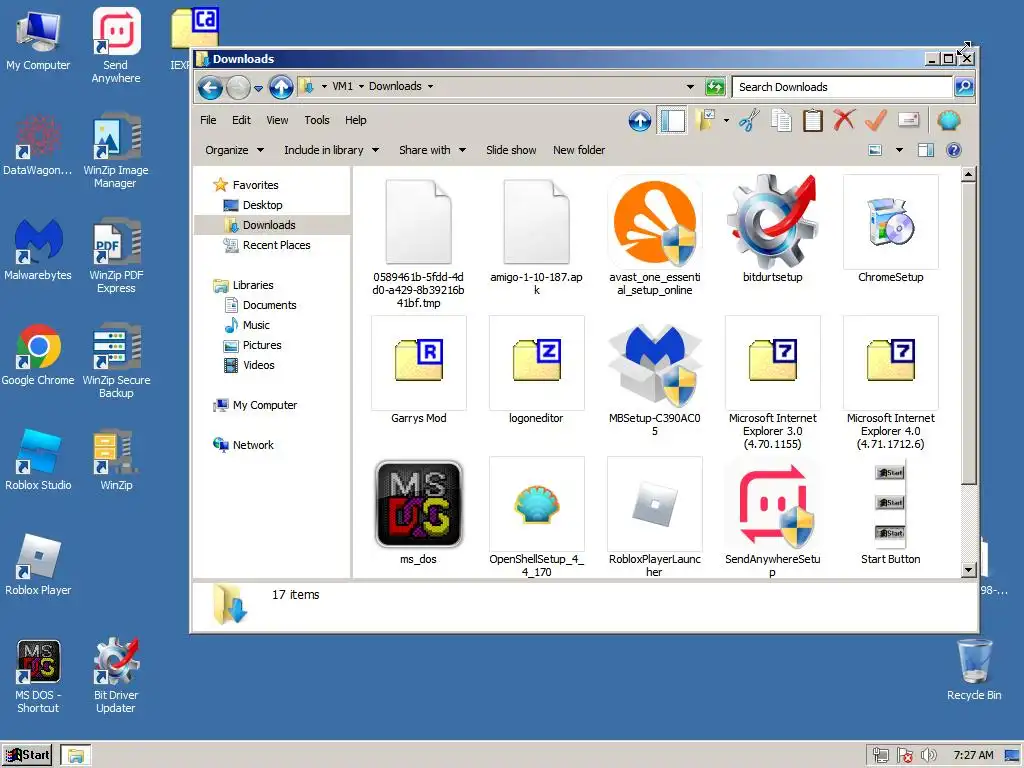Select the ChromeSetup installer file
This screenshot has height=768, width=1024.
(x=891, y=229)
